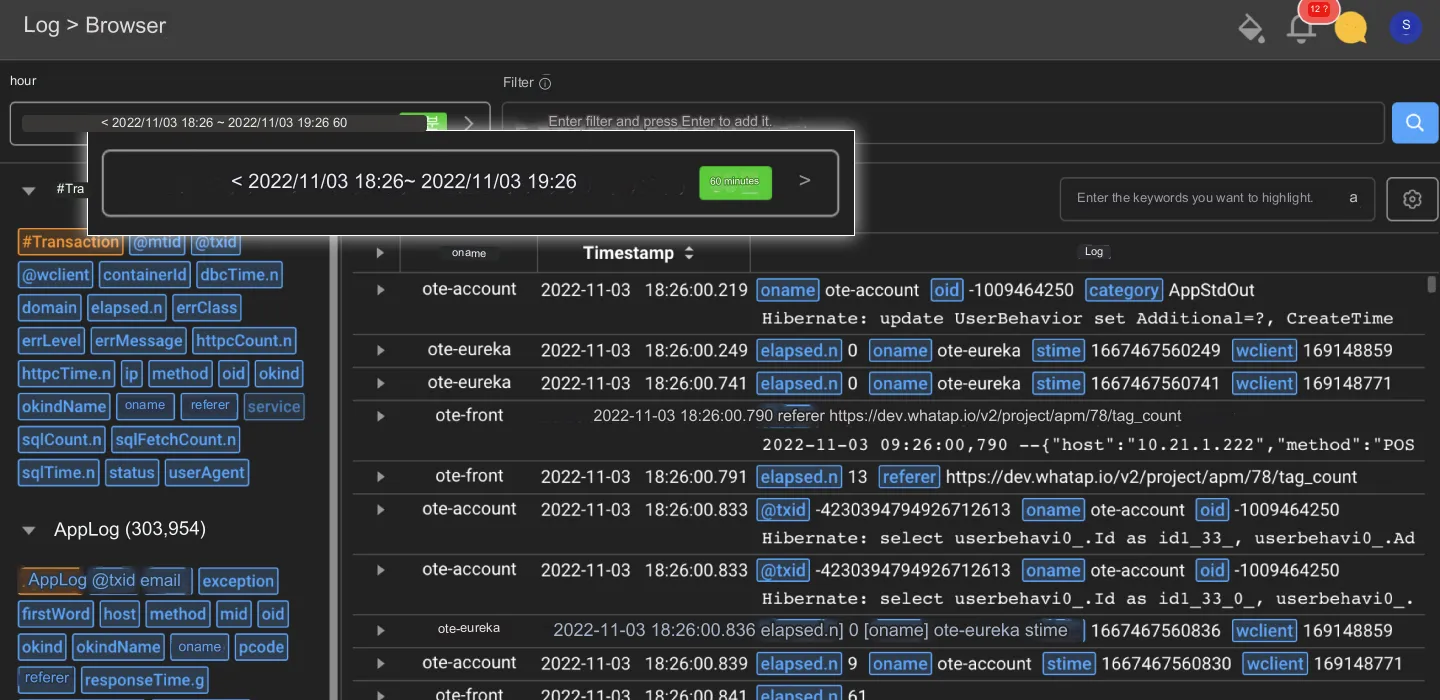Sort by Timestamp column arrows
Image resolution: width=1440 pixels, height=700 pixels.
[x=689, y=254]
